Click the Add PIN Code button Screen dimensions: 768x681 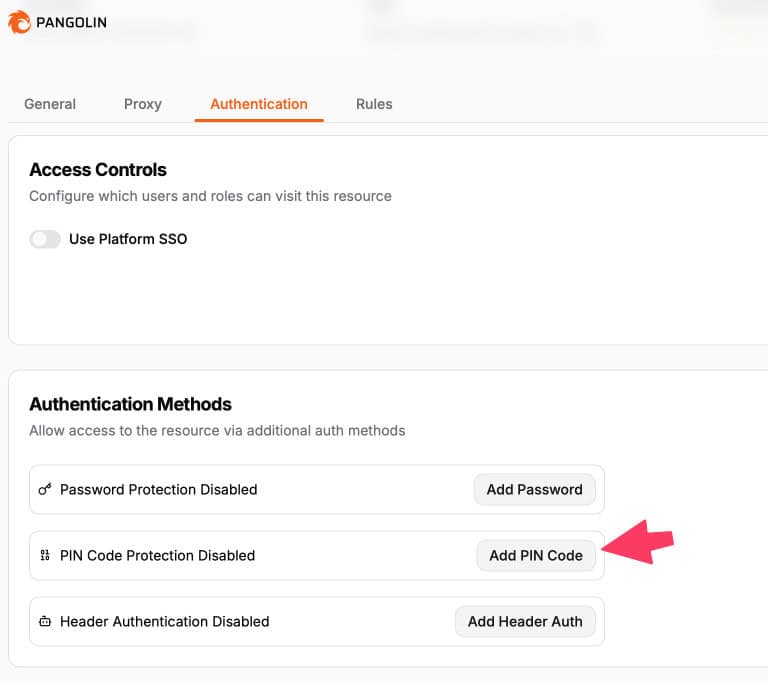pyautogui.click(x=536, y=555)
